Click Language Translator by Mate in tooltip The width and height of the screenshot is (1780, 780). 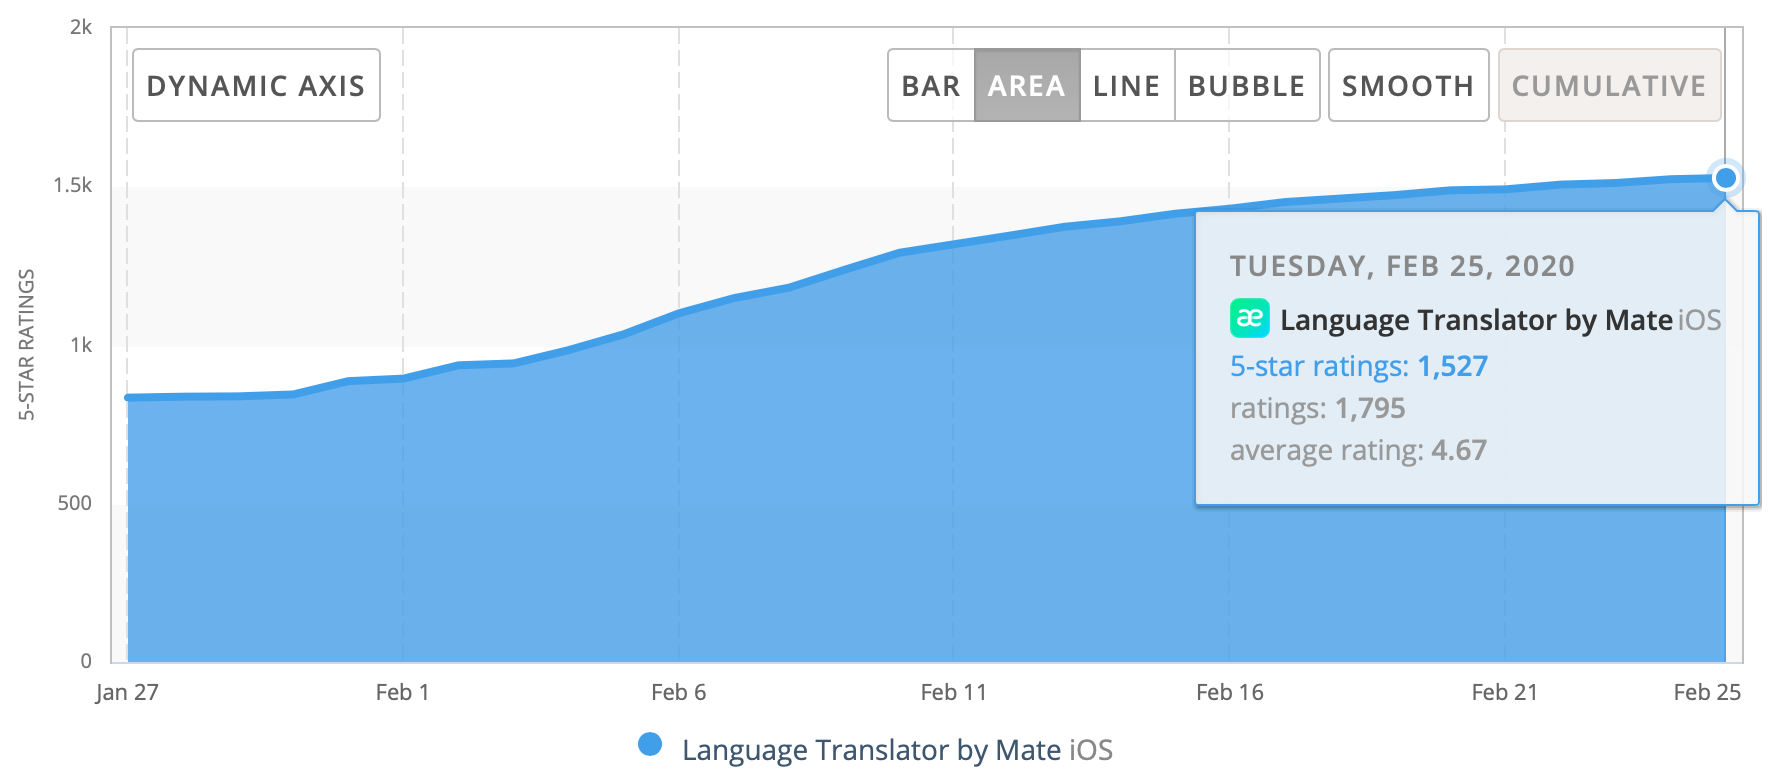point(1476,320)
